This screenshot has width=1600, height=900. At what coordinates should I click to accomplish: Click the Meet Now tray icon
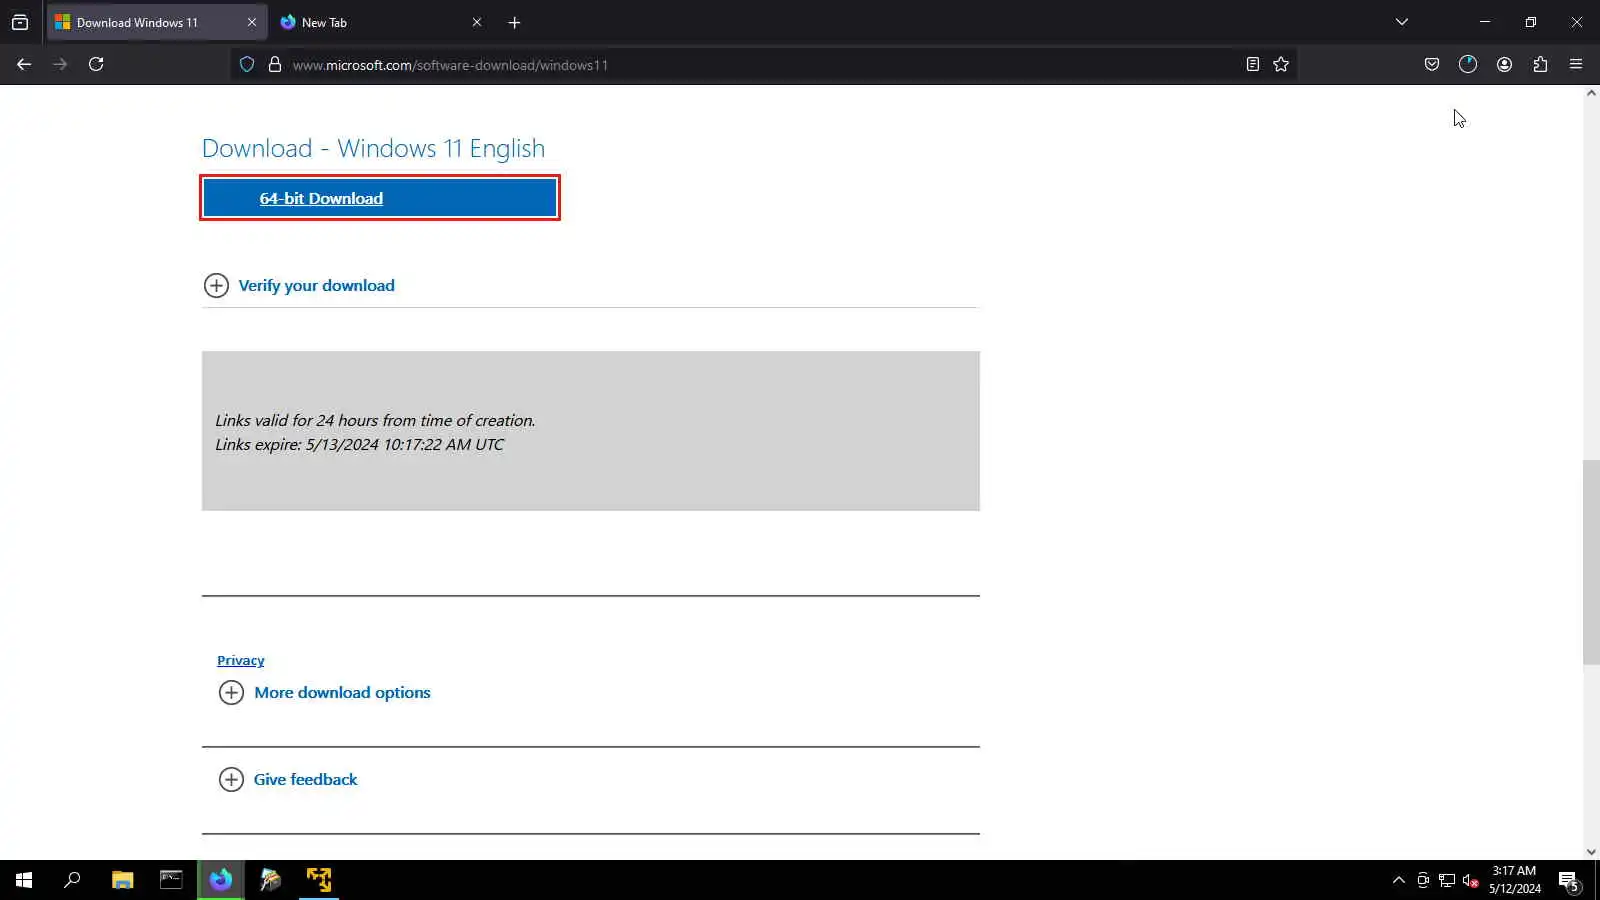point(1423,880)
